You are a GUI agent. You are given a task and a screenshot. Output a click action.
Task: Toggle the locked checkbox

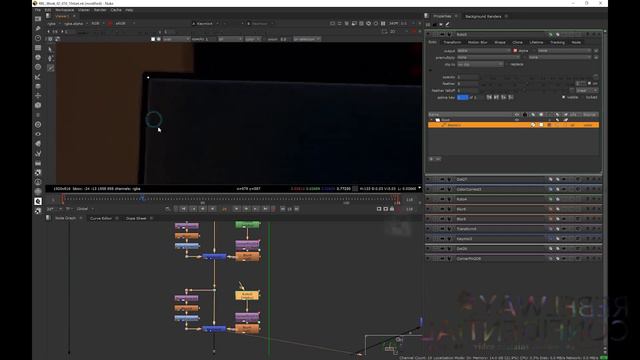click(583, 97)
